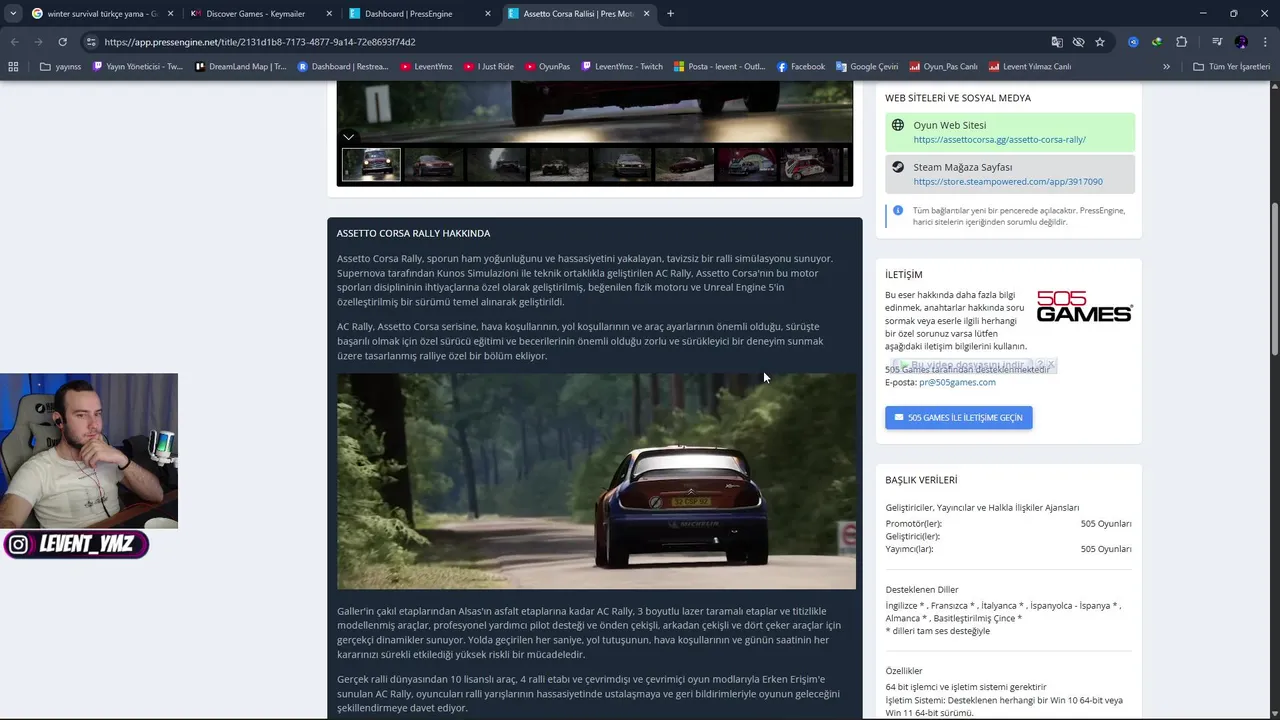Select the eighth white rally car thumbnail

811,165
